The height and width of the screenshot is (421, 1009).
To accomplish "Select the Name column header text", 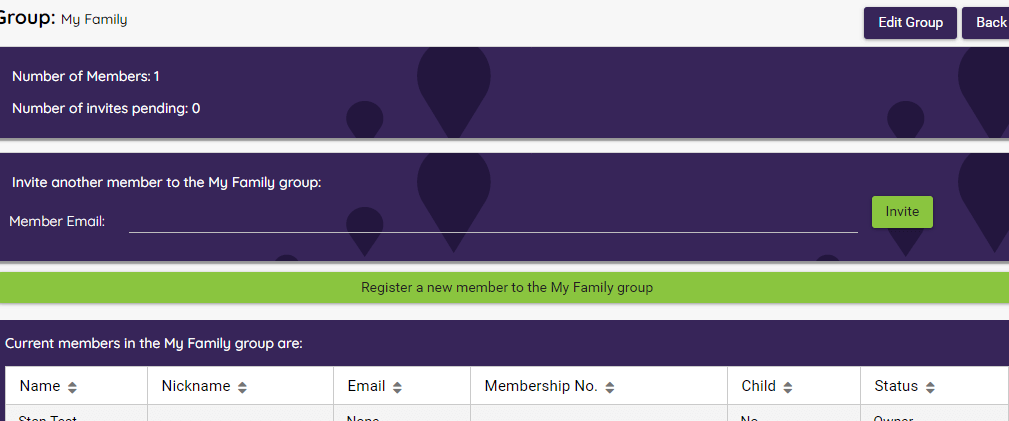I will (40, 386).
